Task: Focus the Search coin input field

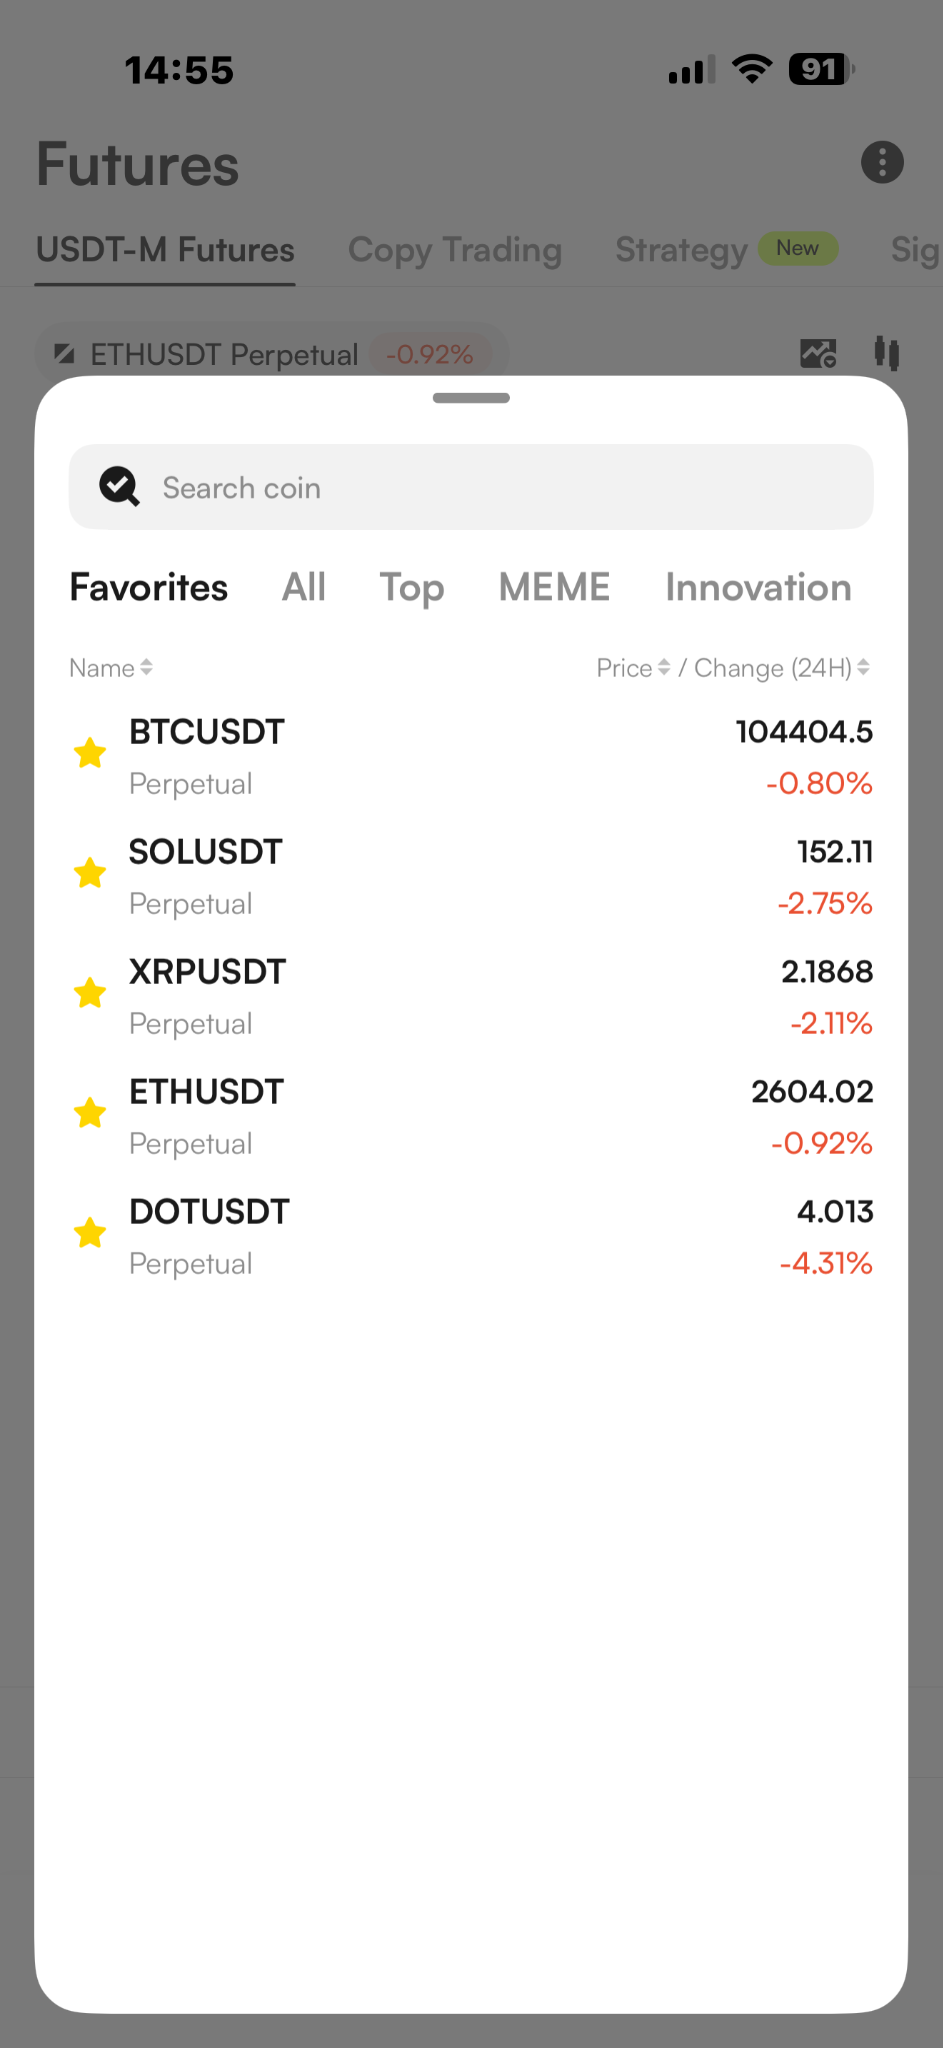Action: pyautogui.click(x=471, y=487)
